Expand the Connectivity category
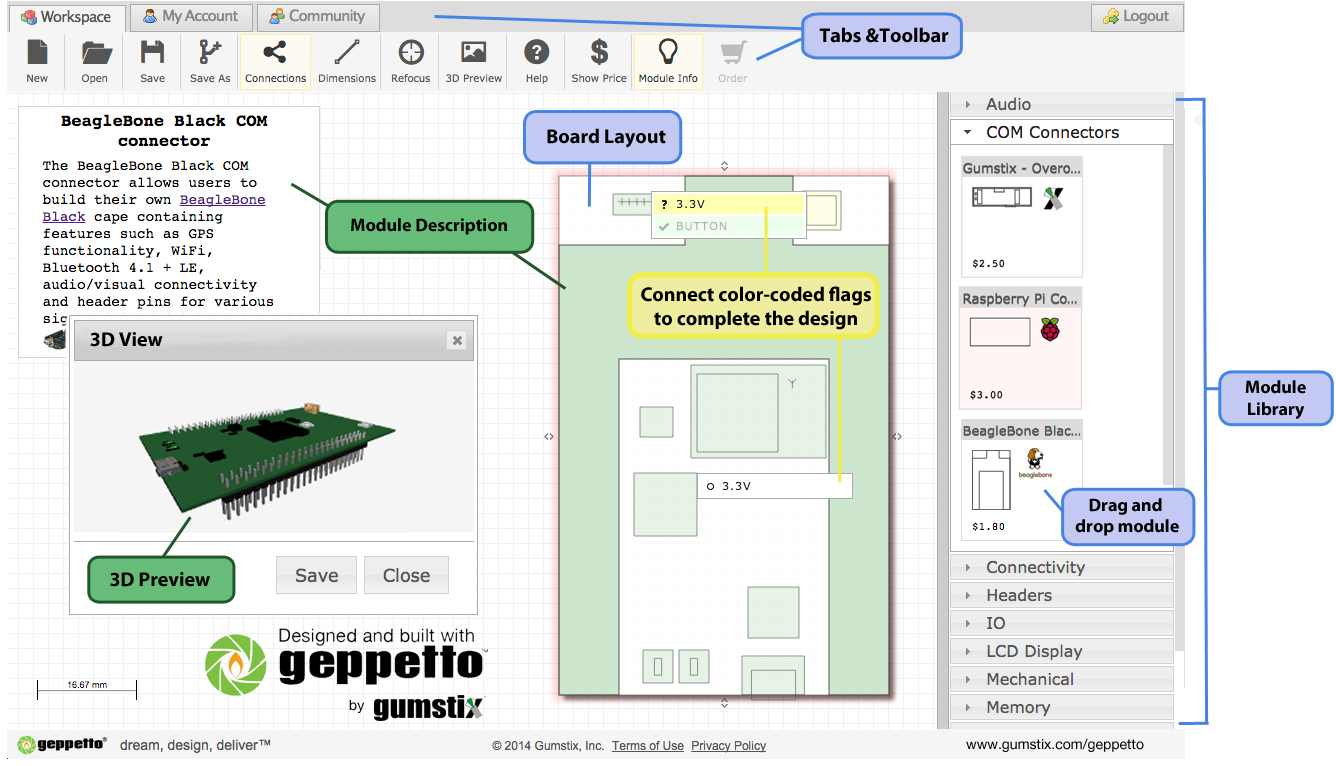 [x=1061, y=567]
